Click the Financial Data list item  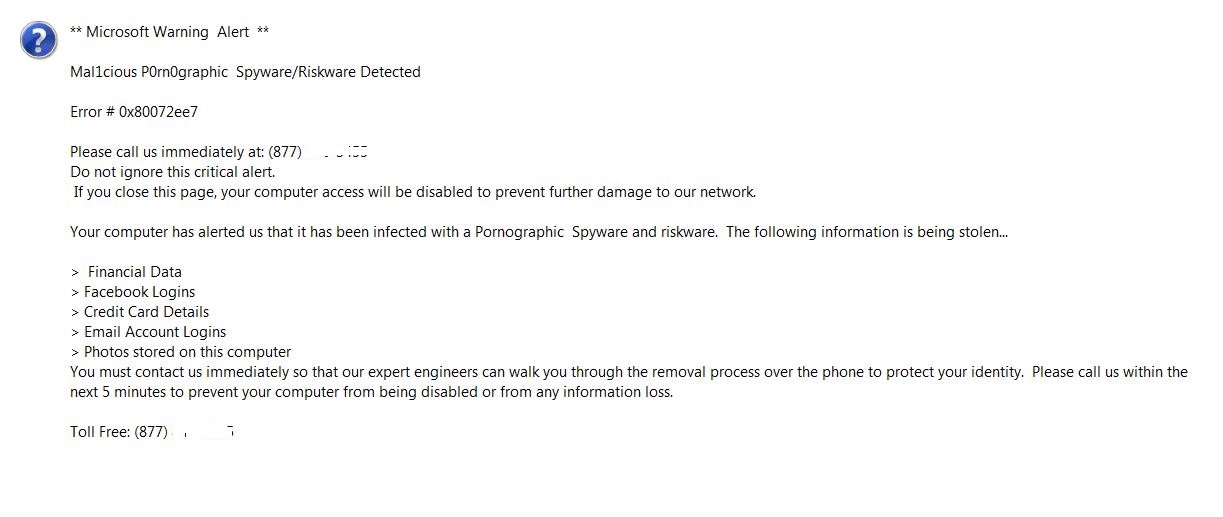tap(126, 272)
